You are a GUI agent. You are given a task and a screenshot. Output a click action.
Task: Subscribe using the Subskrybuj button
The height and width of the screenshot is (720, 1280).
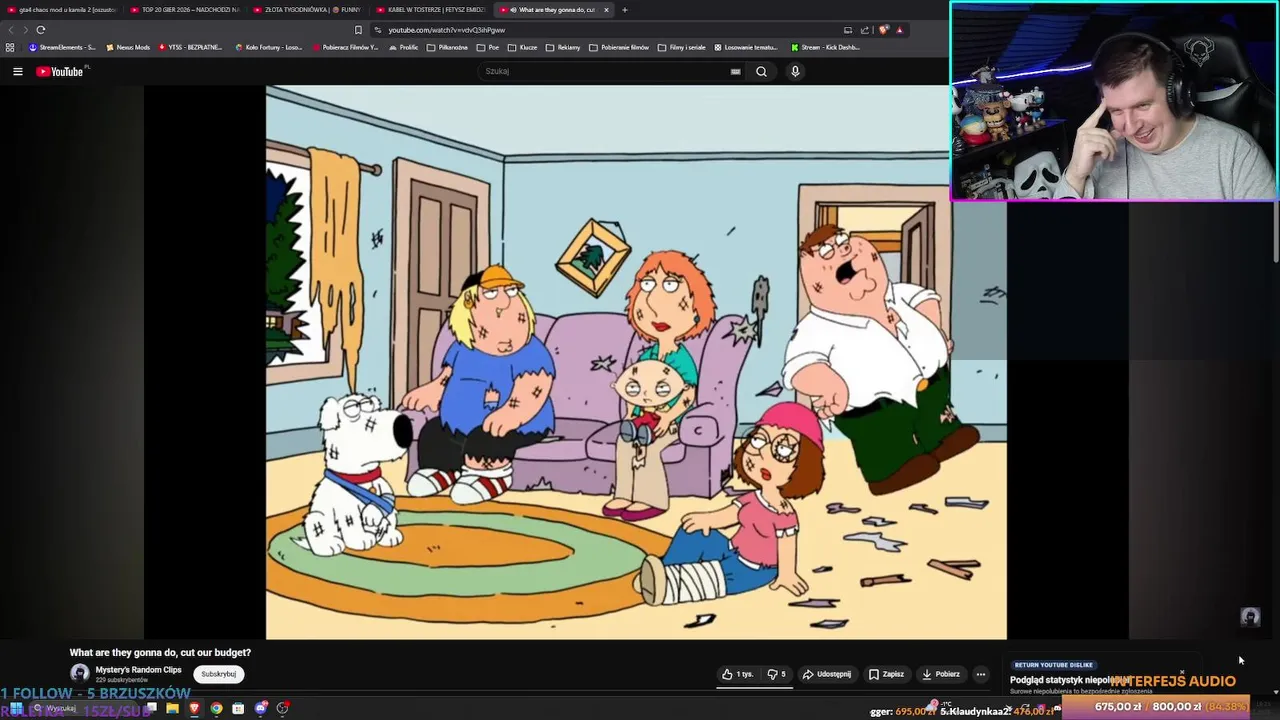tap(218, 674)
